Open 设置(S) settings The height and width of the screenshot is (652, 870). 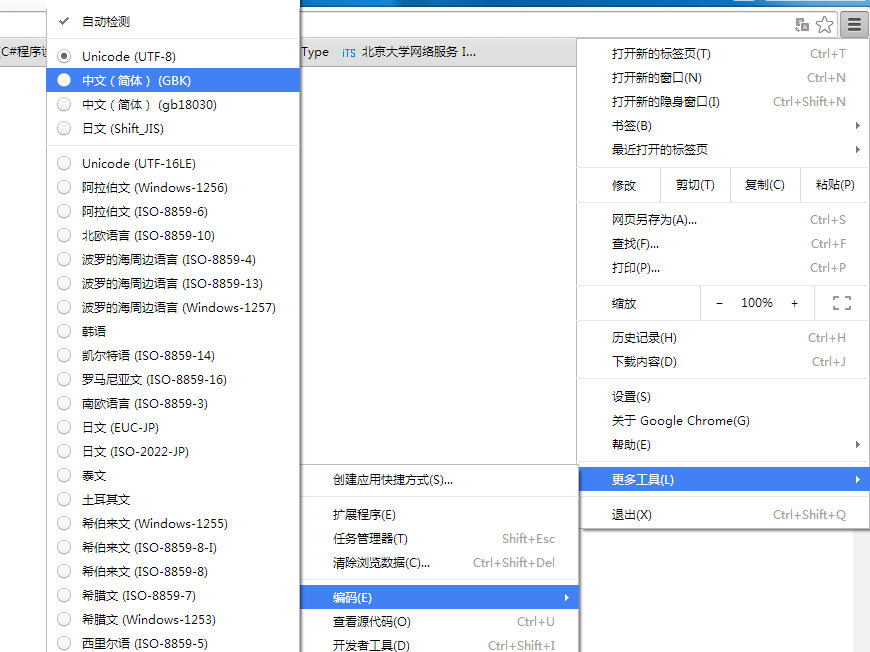tap(723, 397)
